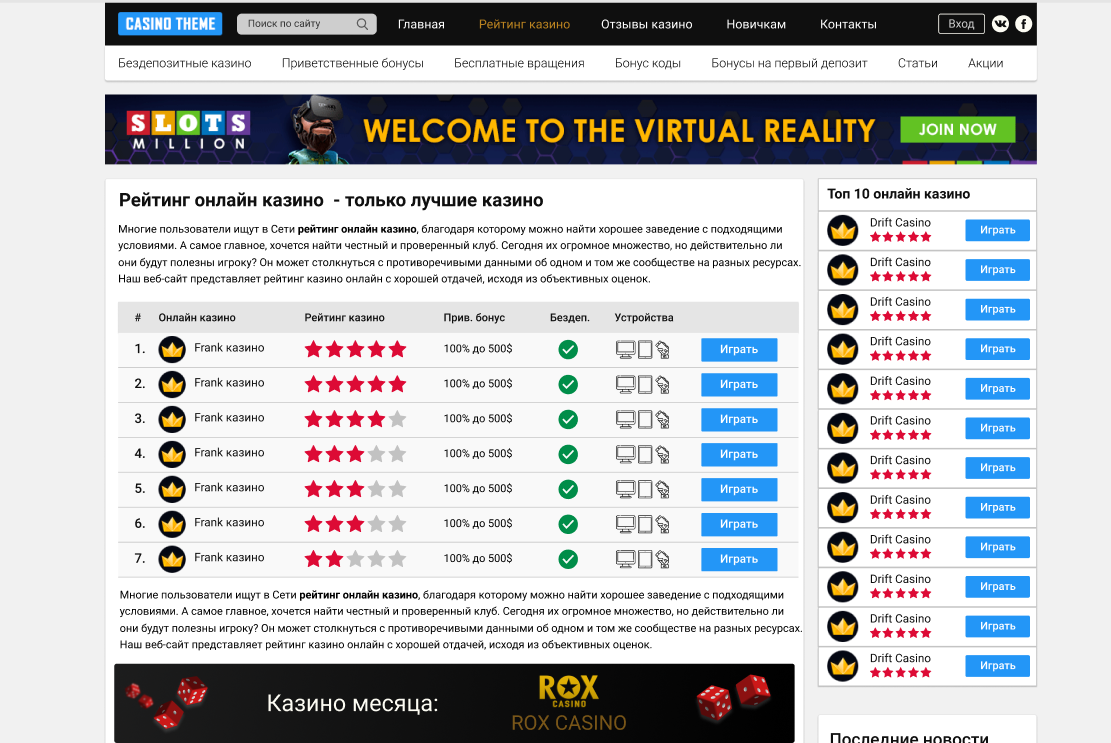Click the magnifier icon in the search box
Image resolution: width=1111 pixels, height=743 pixels.
pos(362,24)
